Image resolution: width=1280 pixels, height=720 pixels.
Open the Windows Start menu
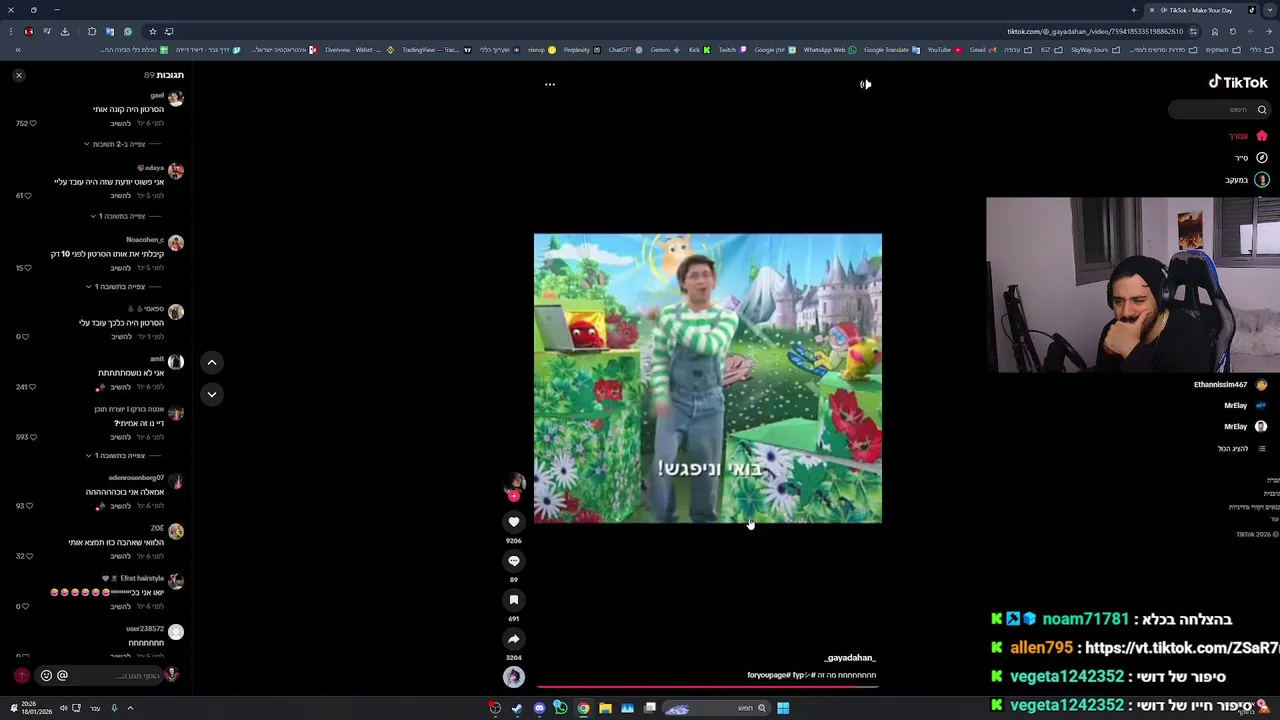[783, 708]
